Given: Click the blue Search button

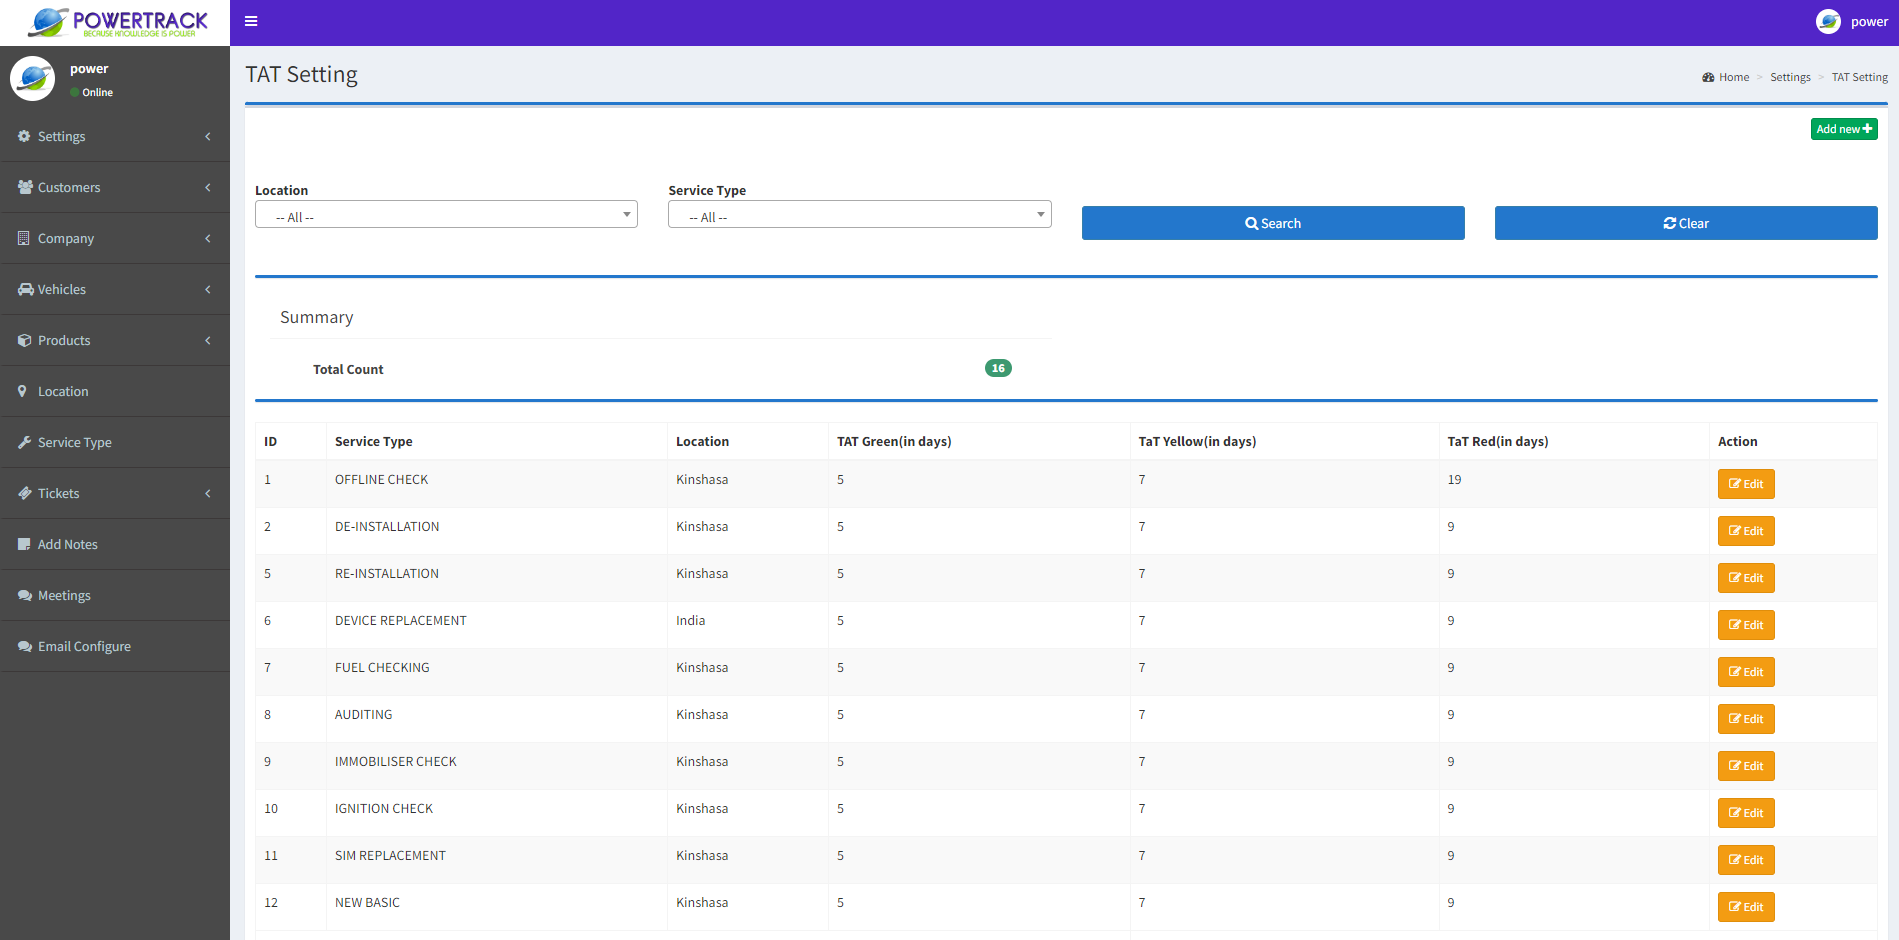Looking at the screenshot, I should coord(1272,223).
